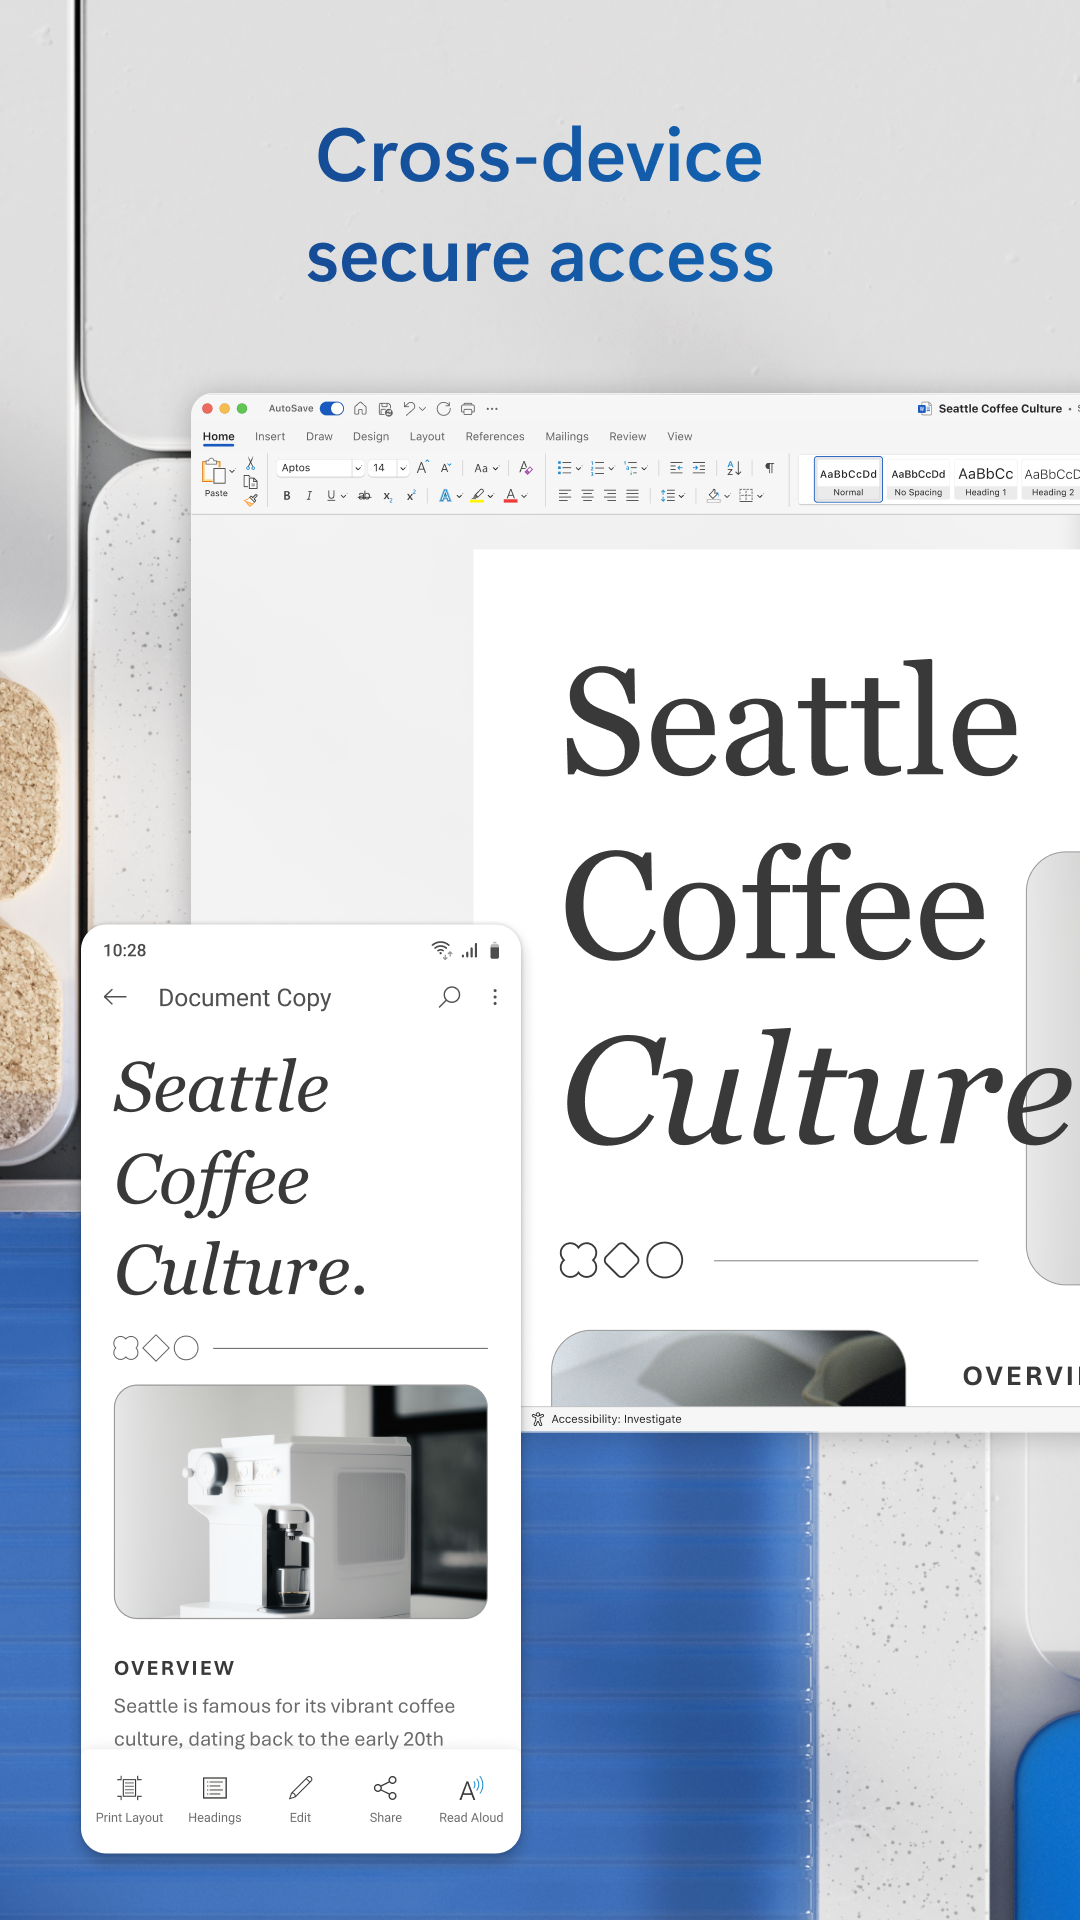Open the Aptos font name dropdown
The width and height of the screenshot is (1080, 1920).
[x=358, y=468]
